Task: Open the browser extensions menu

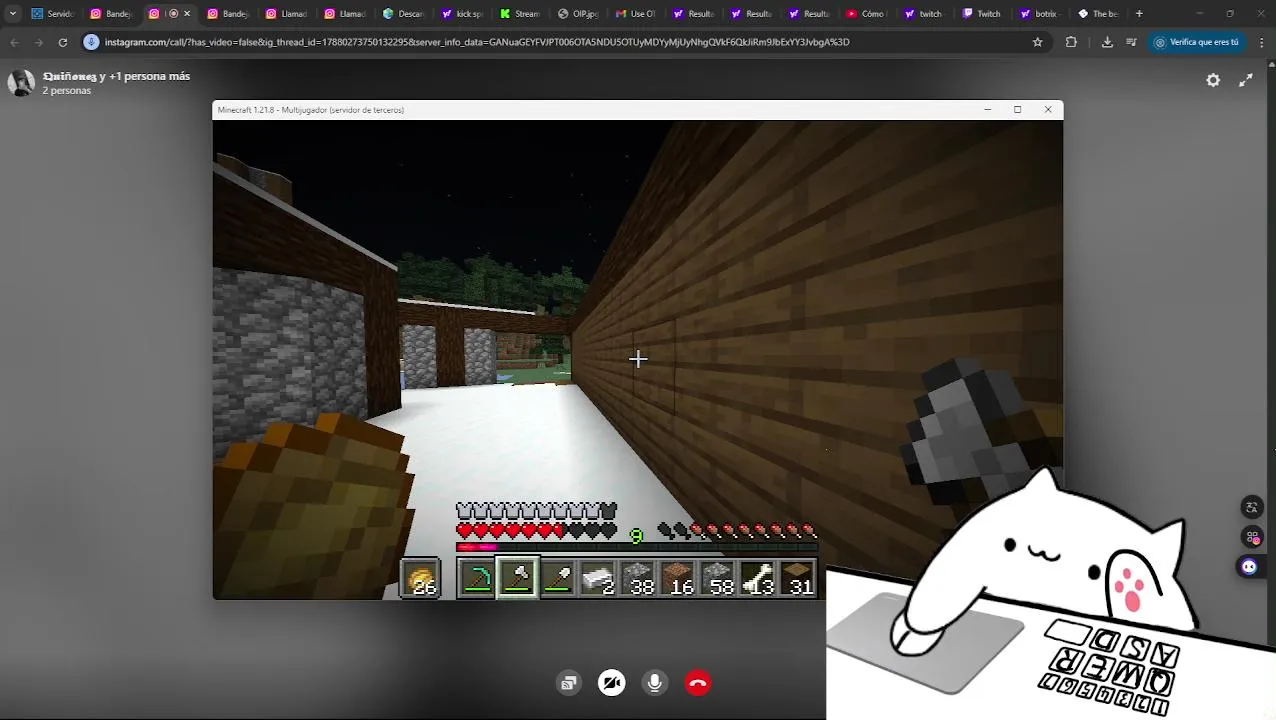Action: (x=1071, y=42)
